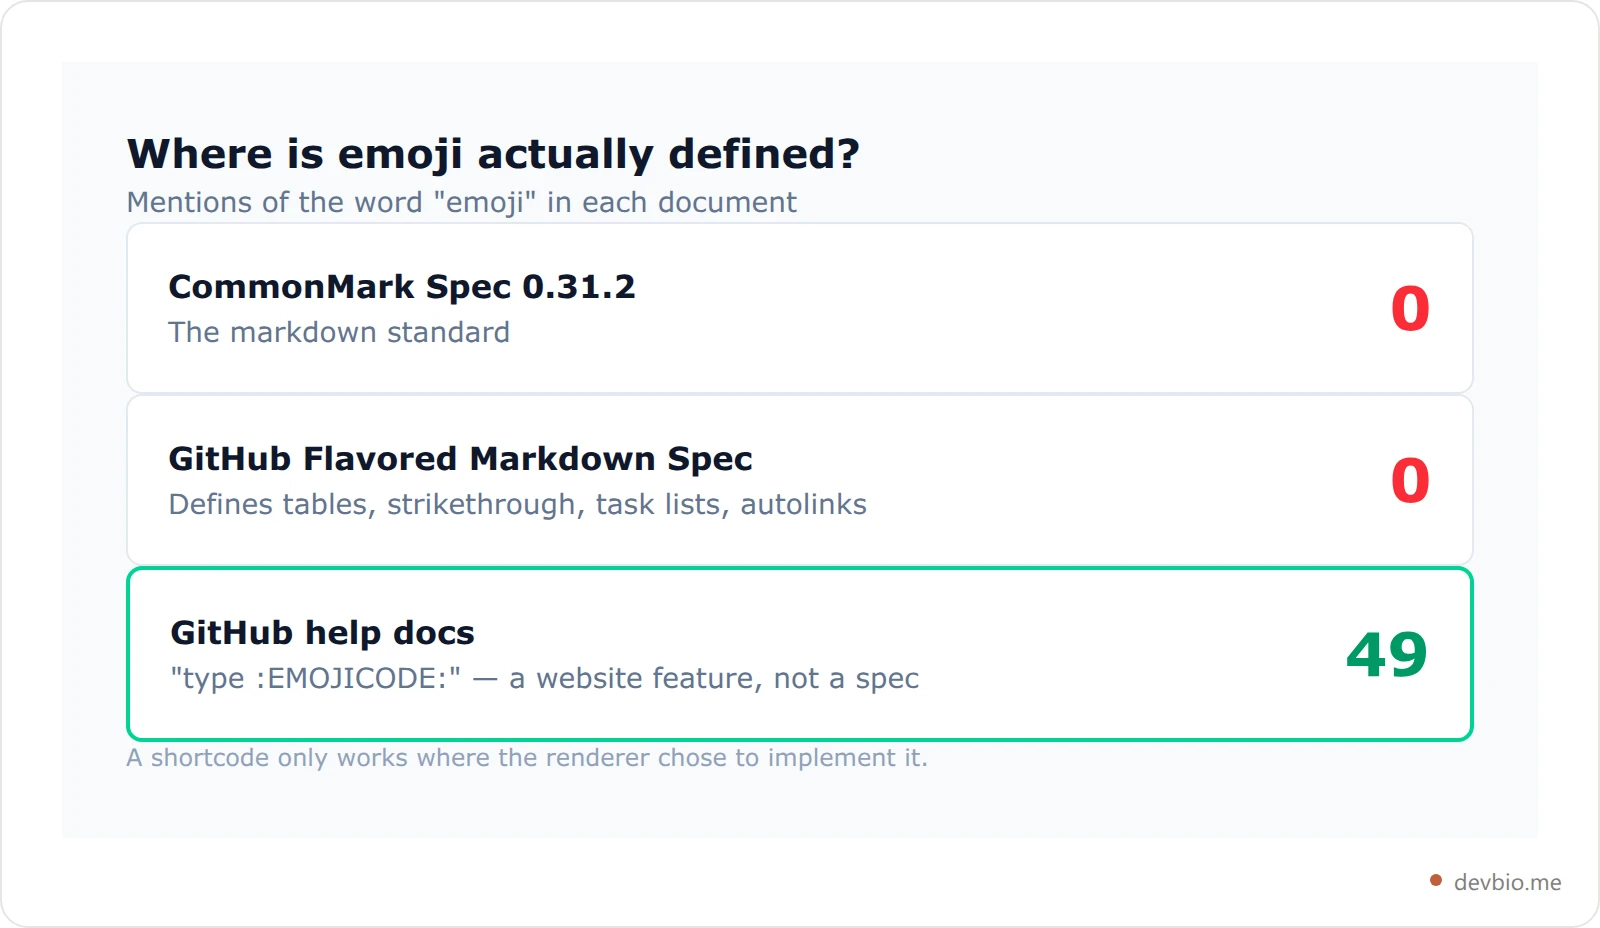Click the orange dot beside devbio.me
Image resolution: width=1600 pixels, height=928 pixels.
(1436, 881)
